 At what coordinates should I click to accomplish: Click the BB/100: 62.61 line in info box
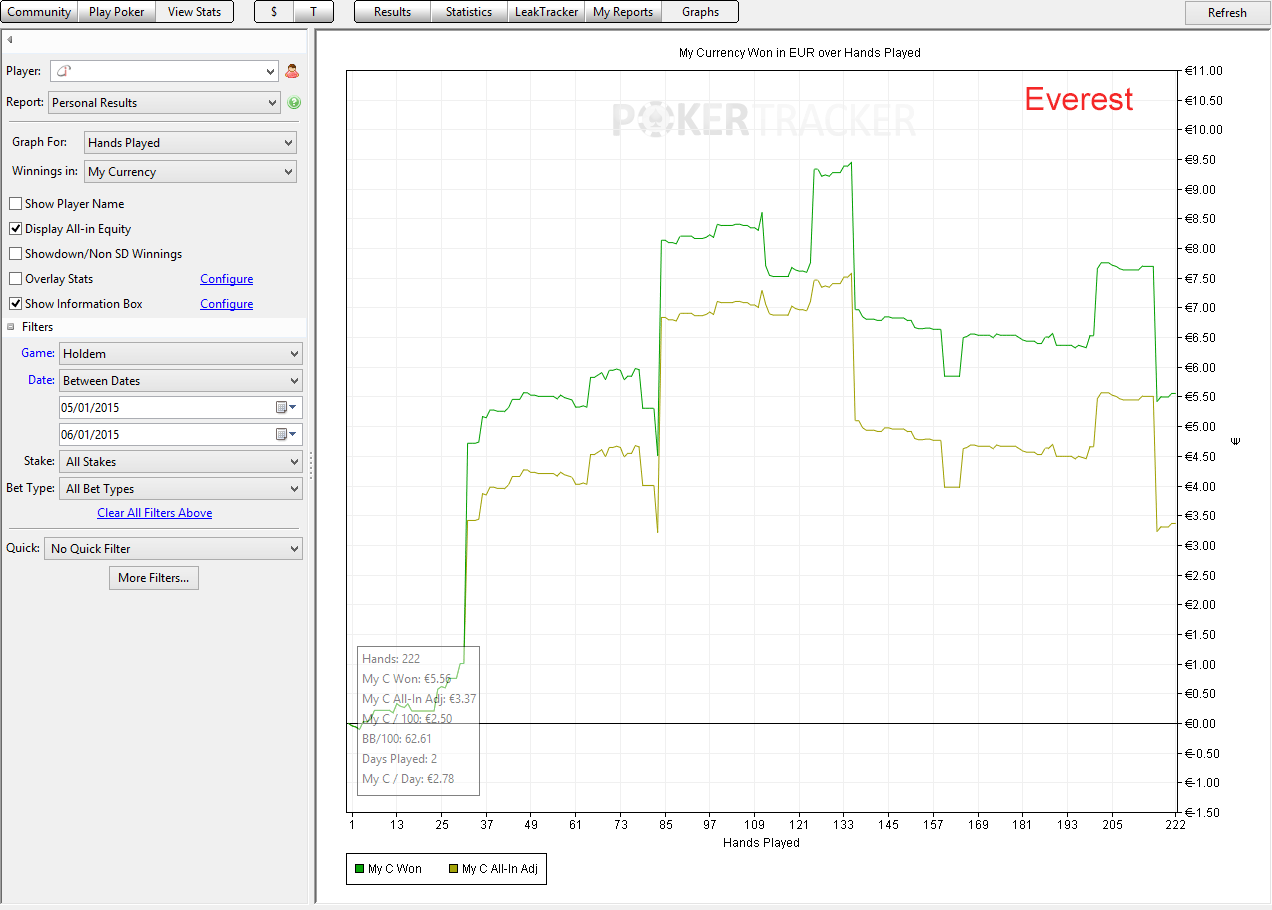click(x=397, y=739)
